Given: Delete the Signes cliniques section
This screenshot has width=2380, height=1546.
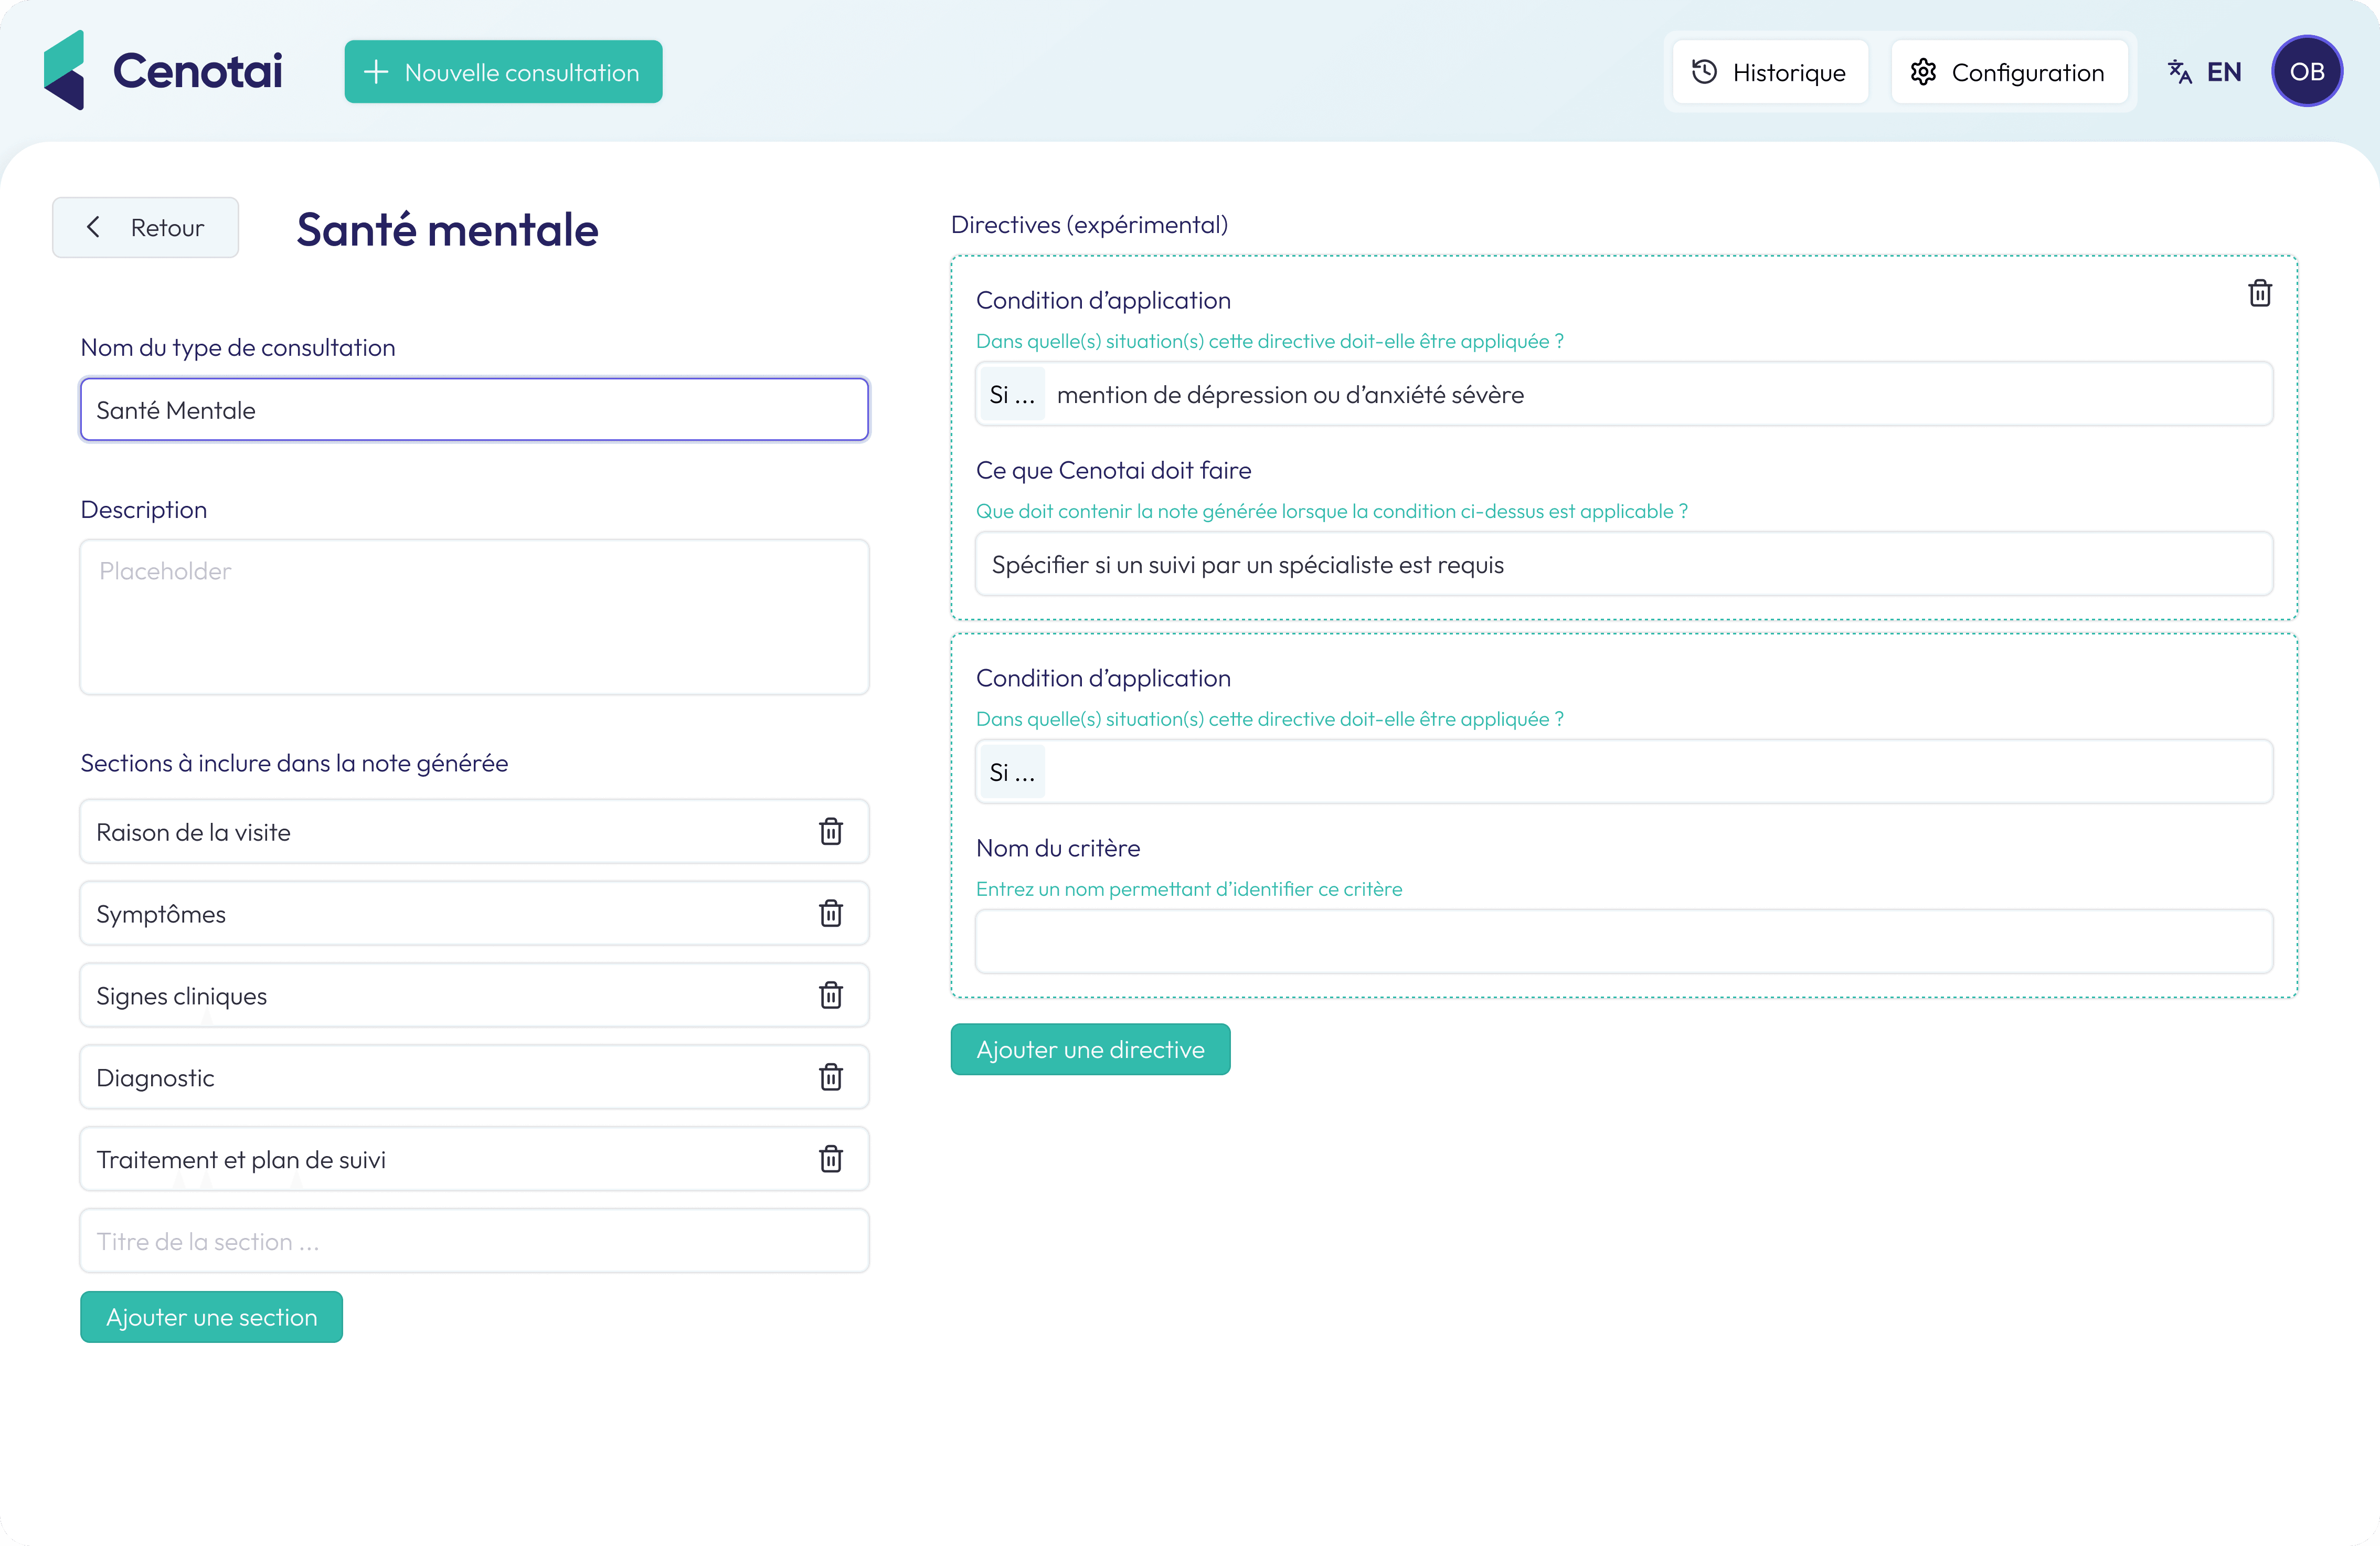Looking at the screenshot, I should (830, 996).
